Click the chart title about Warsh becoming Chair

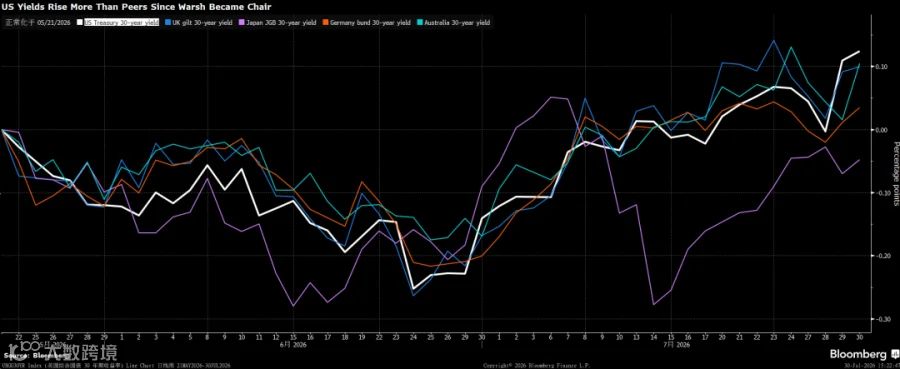137,6
